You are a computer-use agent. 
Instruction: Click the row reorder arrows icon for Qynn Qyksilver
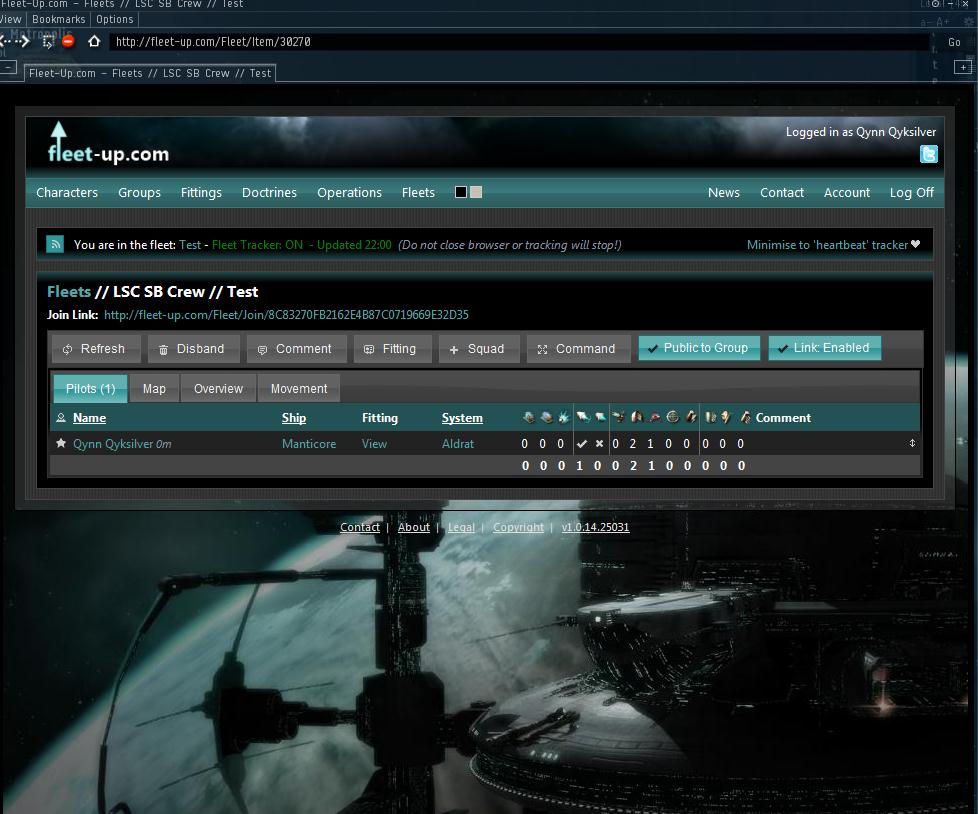[912, 443]
